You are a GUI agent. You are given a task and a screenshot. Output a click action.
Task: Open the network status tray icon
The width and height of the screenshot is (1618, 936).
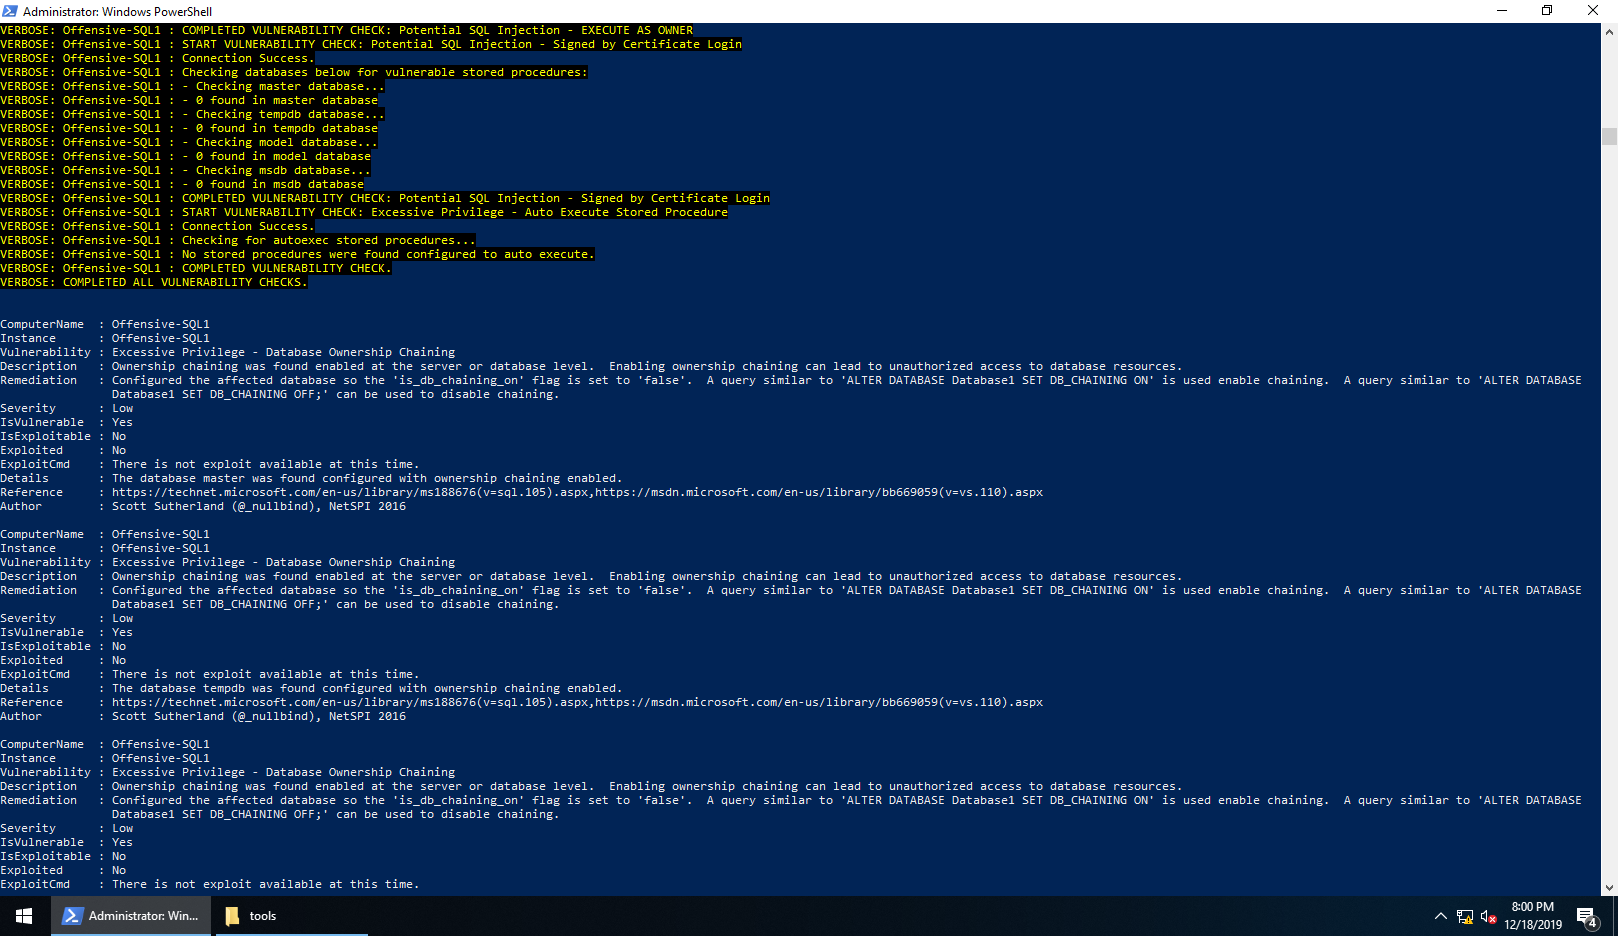click(1465, 916)
